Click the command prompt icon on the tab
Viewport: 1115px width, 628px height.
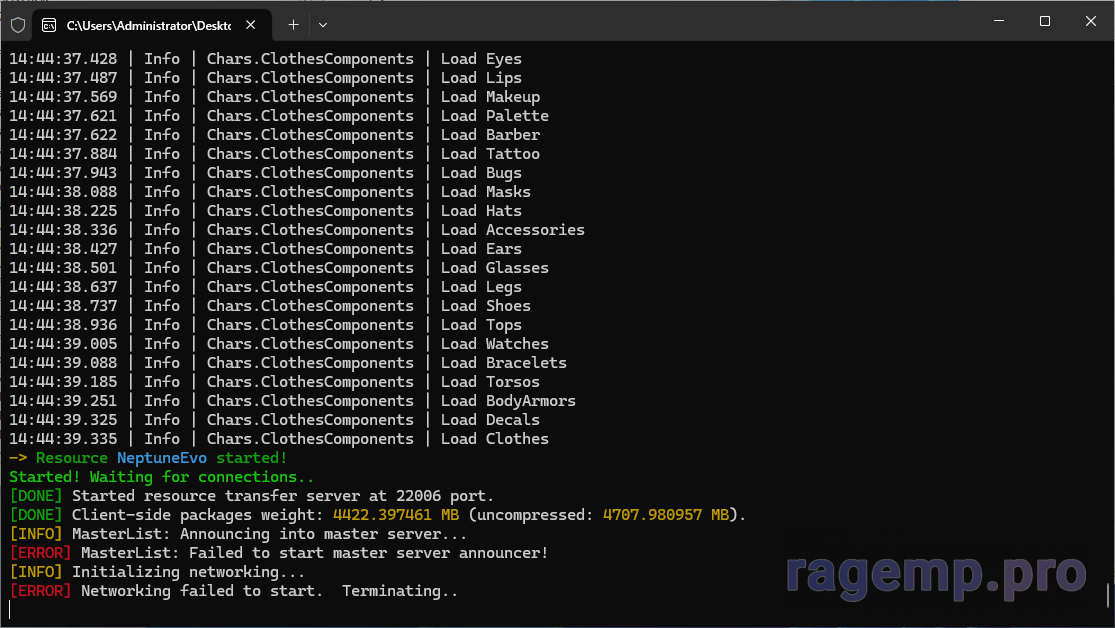49,24
